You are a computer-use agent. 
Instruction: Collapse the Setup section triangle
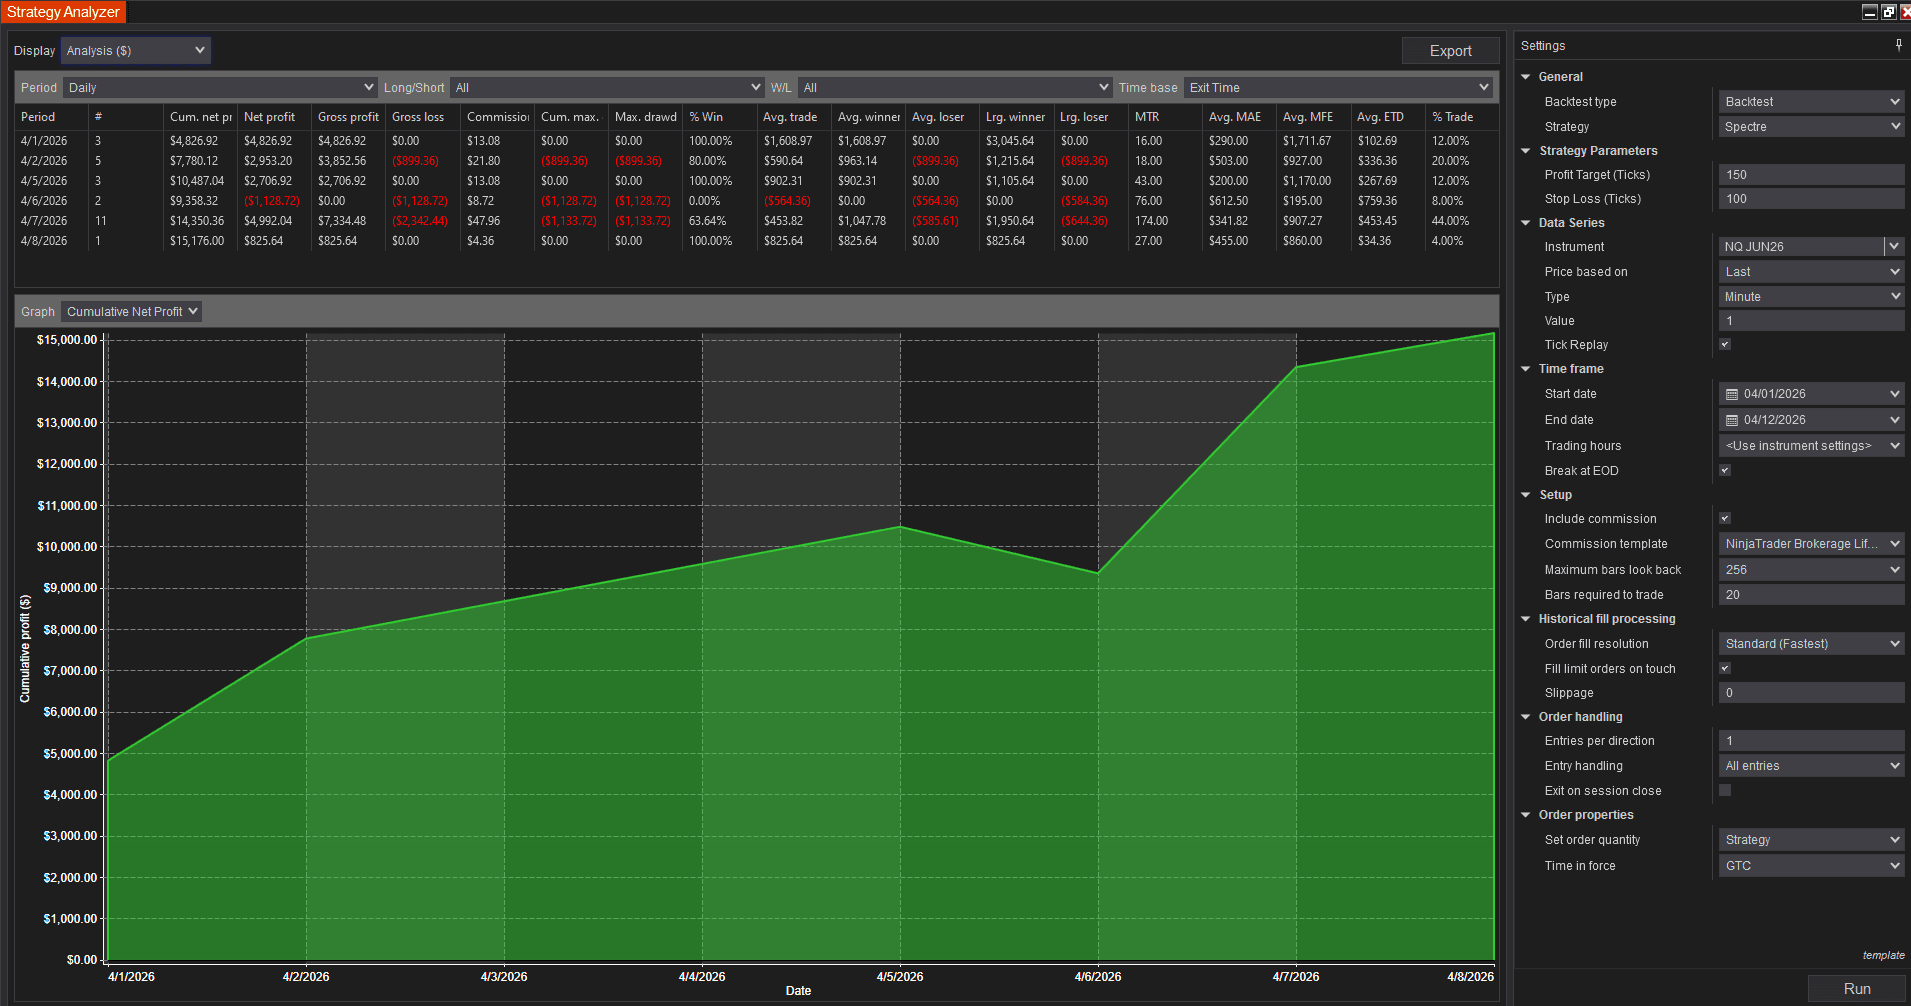(1526, 495)
